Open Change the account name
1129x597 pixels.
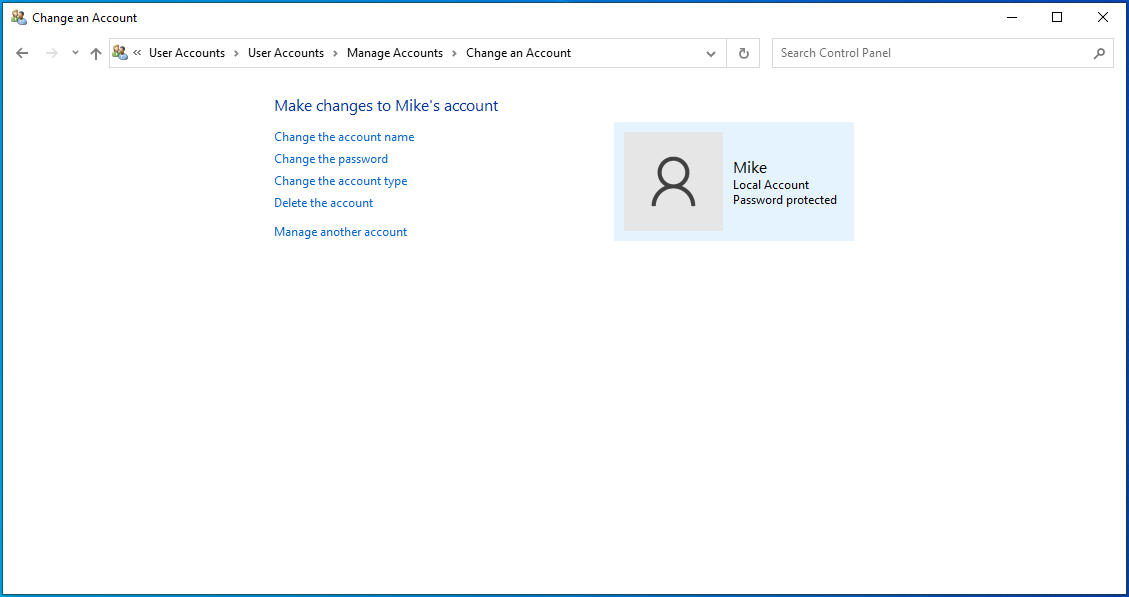point(344,137)
